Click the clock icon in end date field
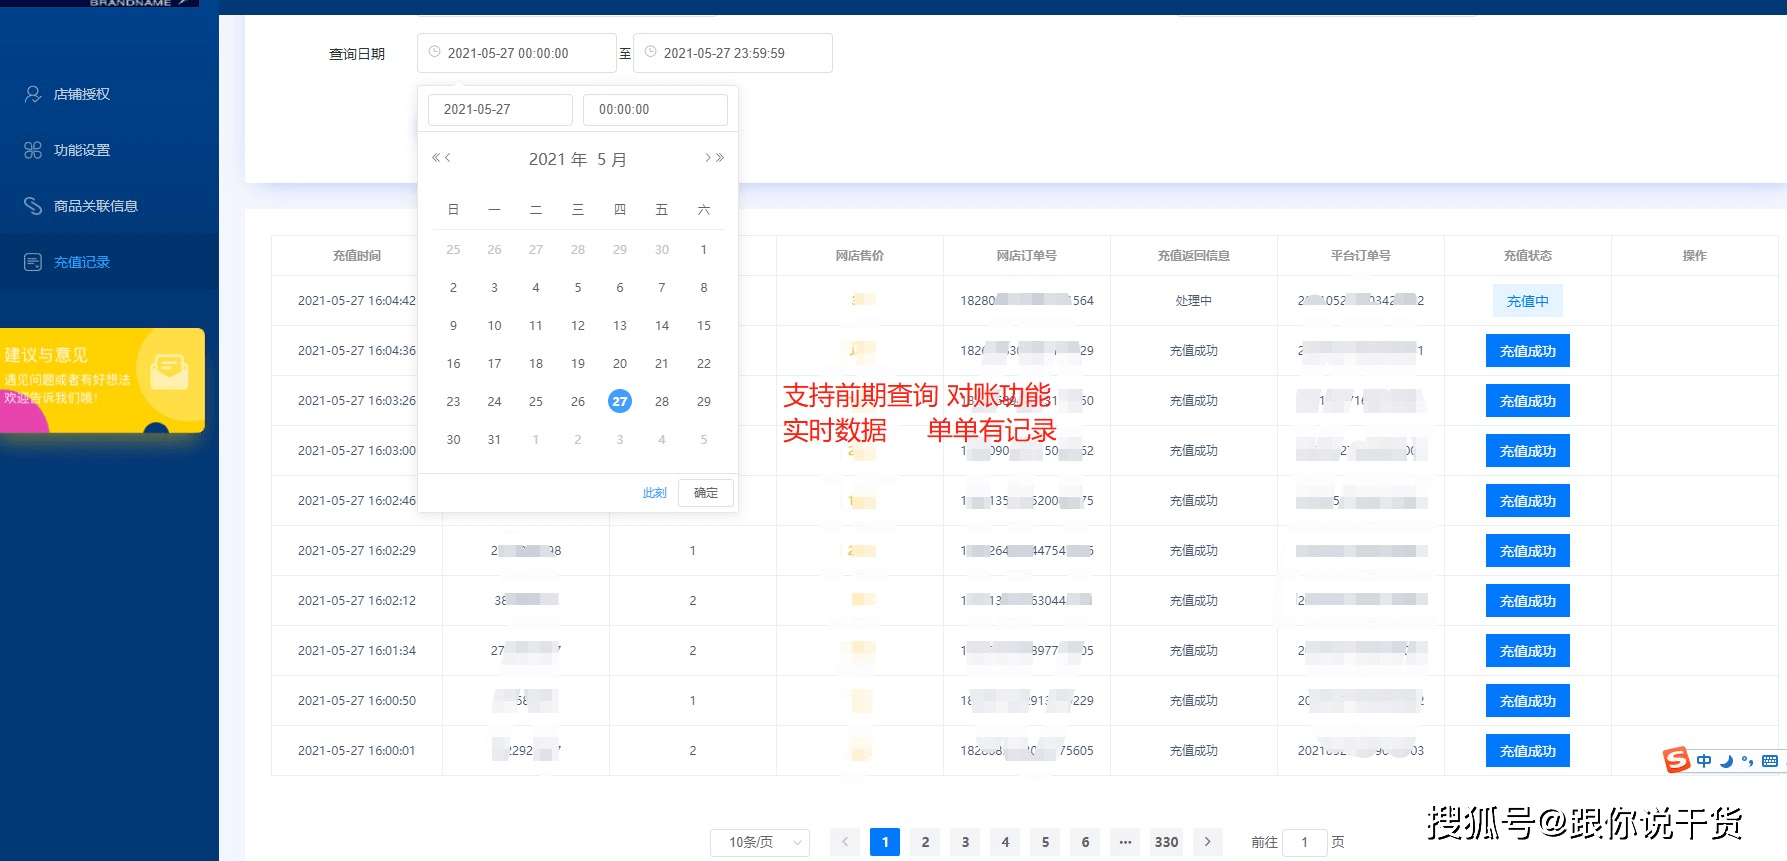The height and width of the screenshot is (861, 1787). click(x=650, y=52)
